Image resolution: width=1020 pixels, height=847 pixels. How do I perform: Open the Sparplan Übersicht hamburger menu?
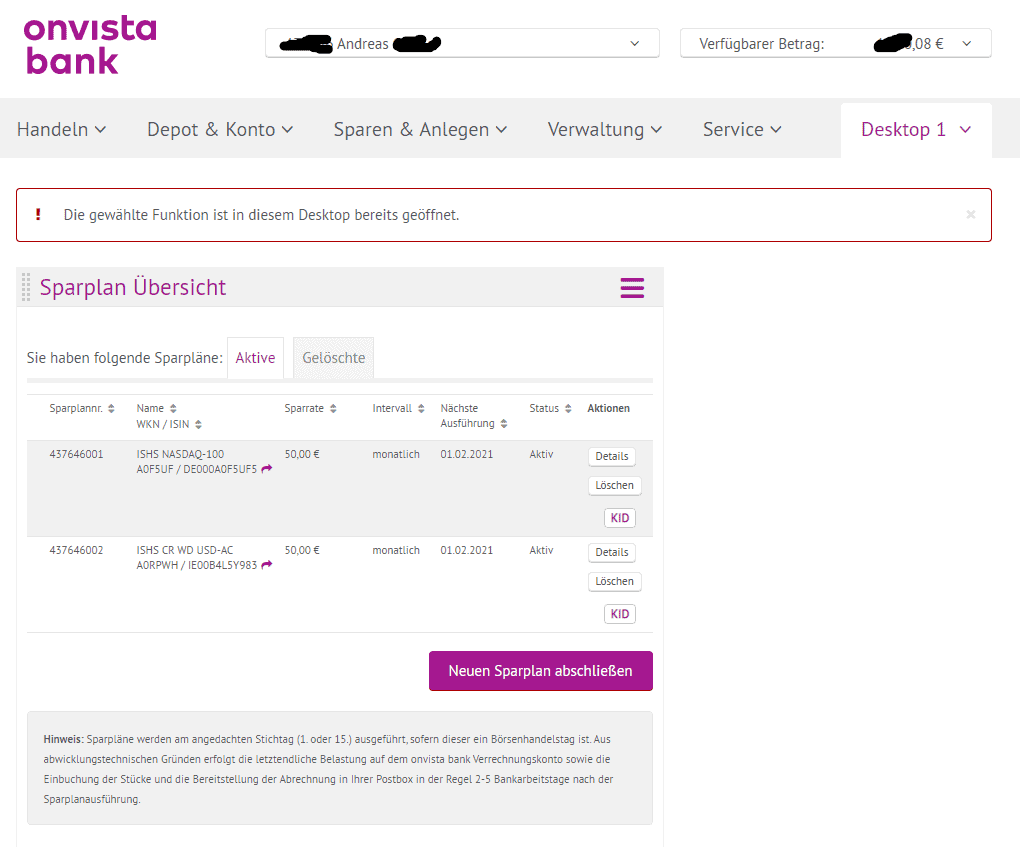point(632,288)
